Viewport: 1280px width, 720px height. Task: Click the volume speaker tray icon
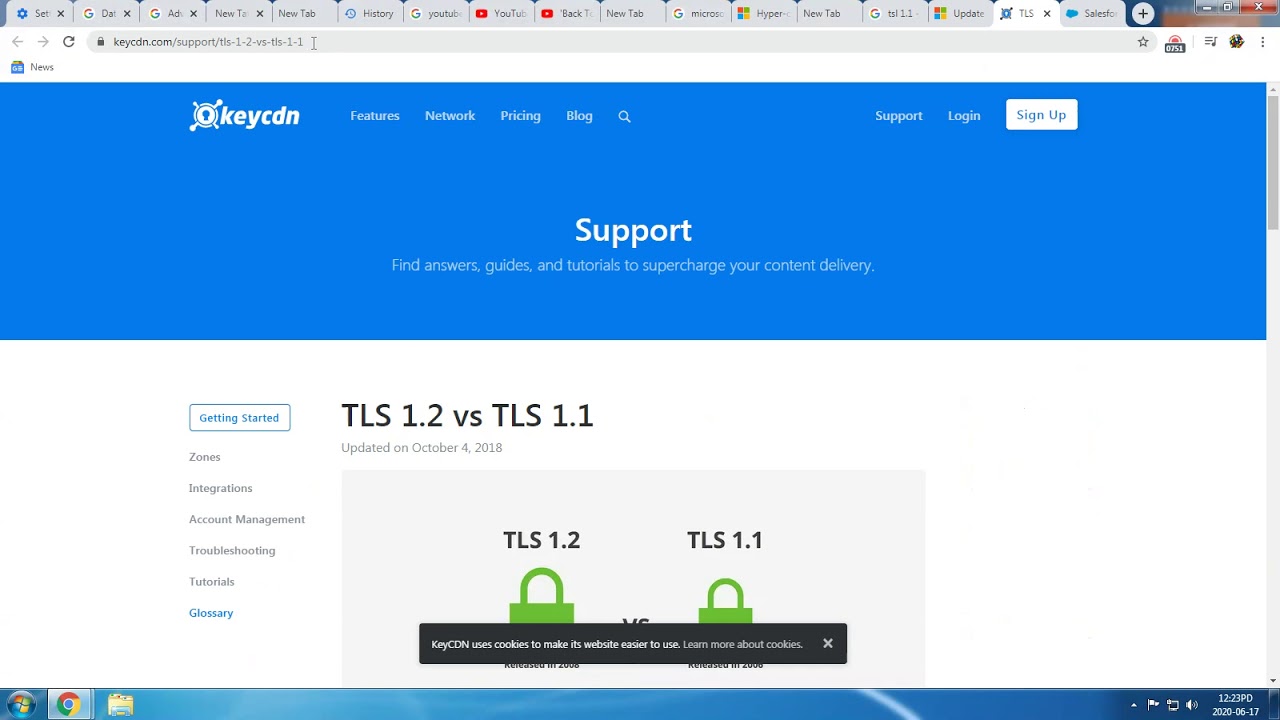tap(1192, 704)
